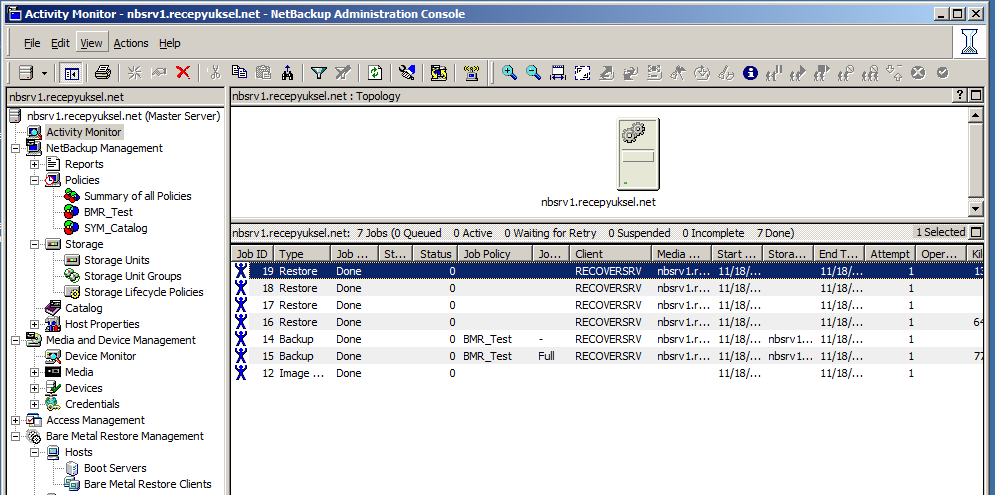This screenshot has width=995, height=495.
Task: Maximize the jobs list pane
Action: (x=975, y=233)
